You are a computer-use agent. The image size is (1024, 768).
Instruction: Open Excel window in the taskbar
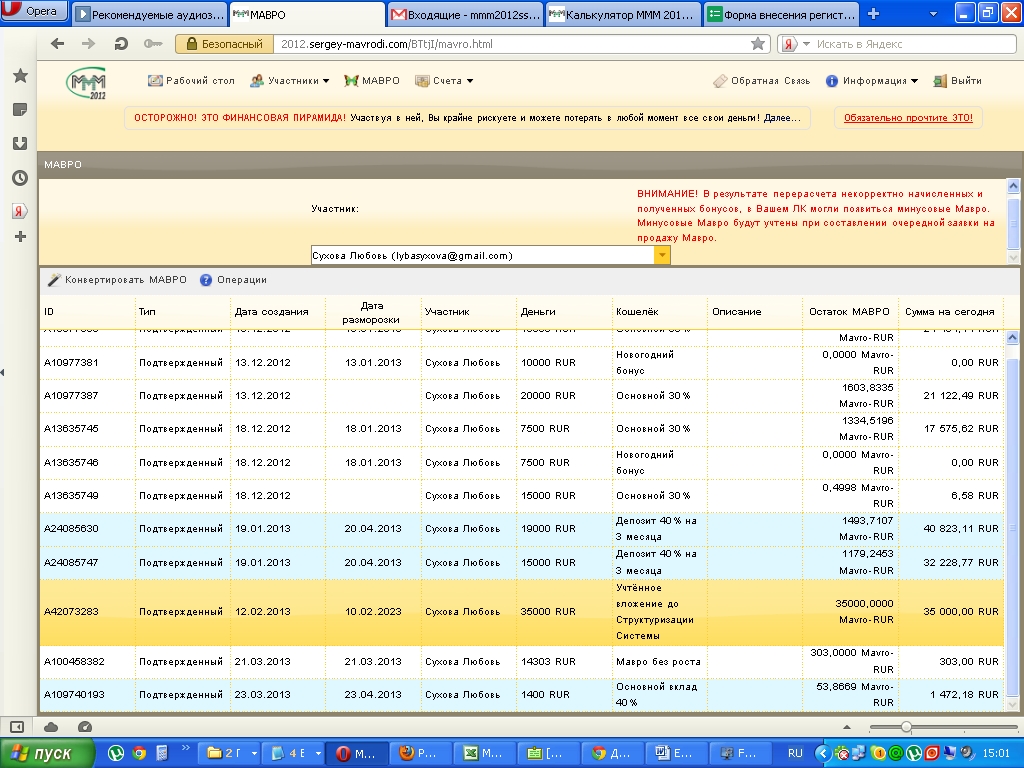pyautogui.click(x=484, y=753)
